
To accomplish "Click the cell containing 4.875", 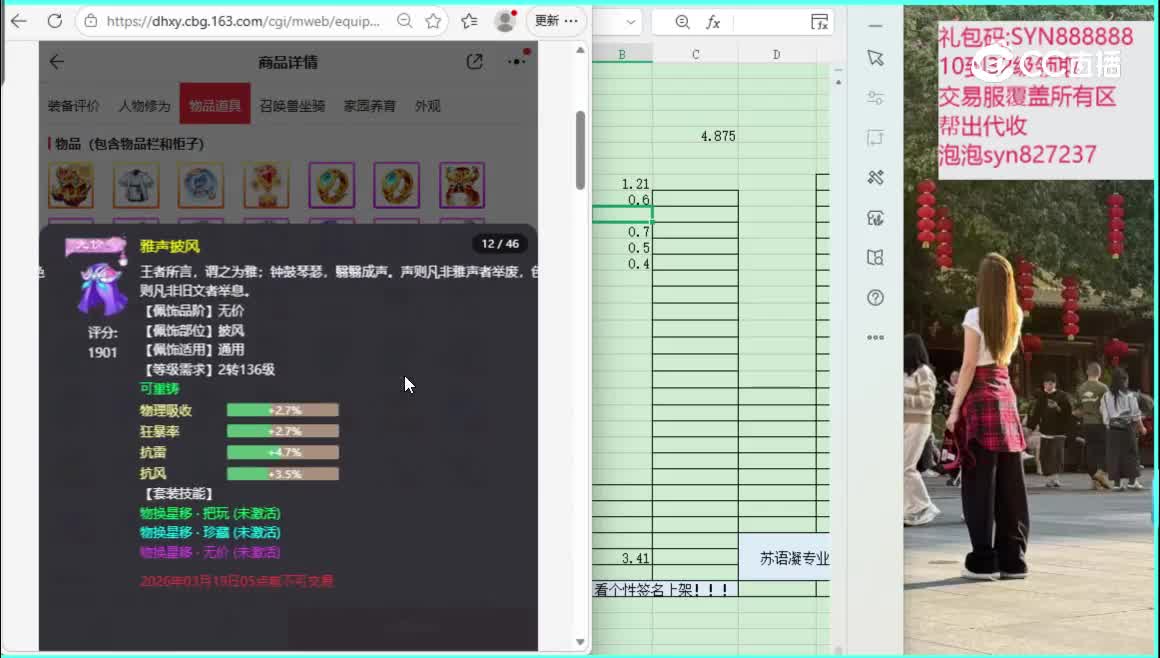I will 695,136.
